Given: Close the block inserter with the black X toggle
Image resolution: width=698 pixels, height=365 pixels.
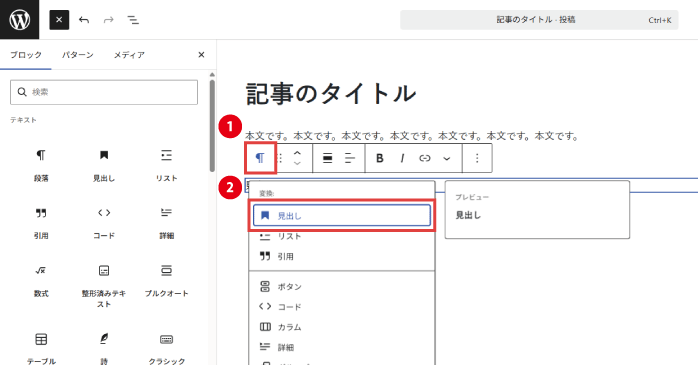Looking at the screenshot, I should 59,20.
